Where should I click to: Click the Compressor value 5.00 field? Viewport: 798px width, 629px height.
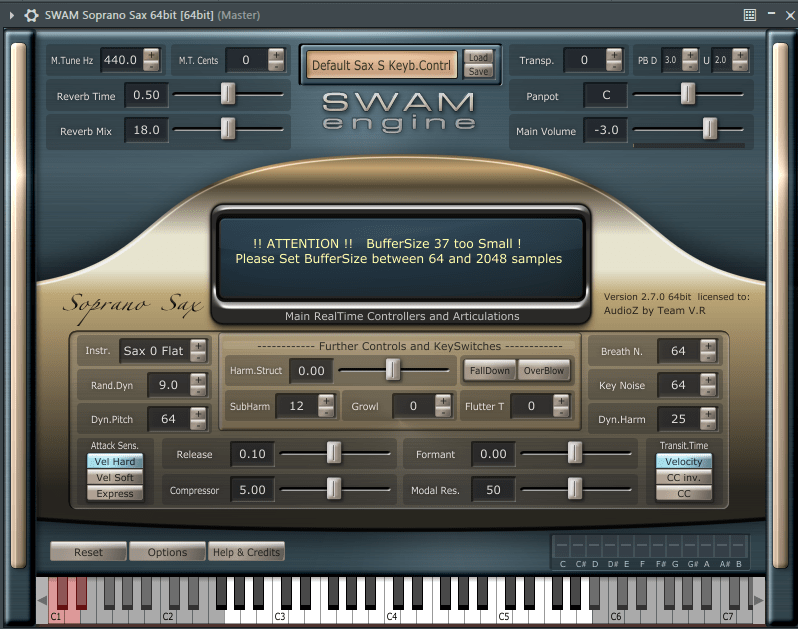coord(252,490)
